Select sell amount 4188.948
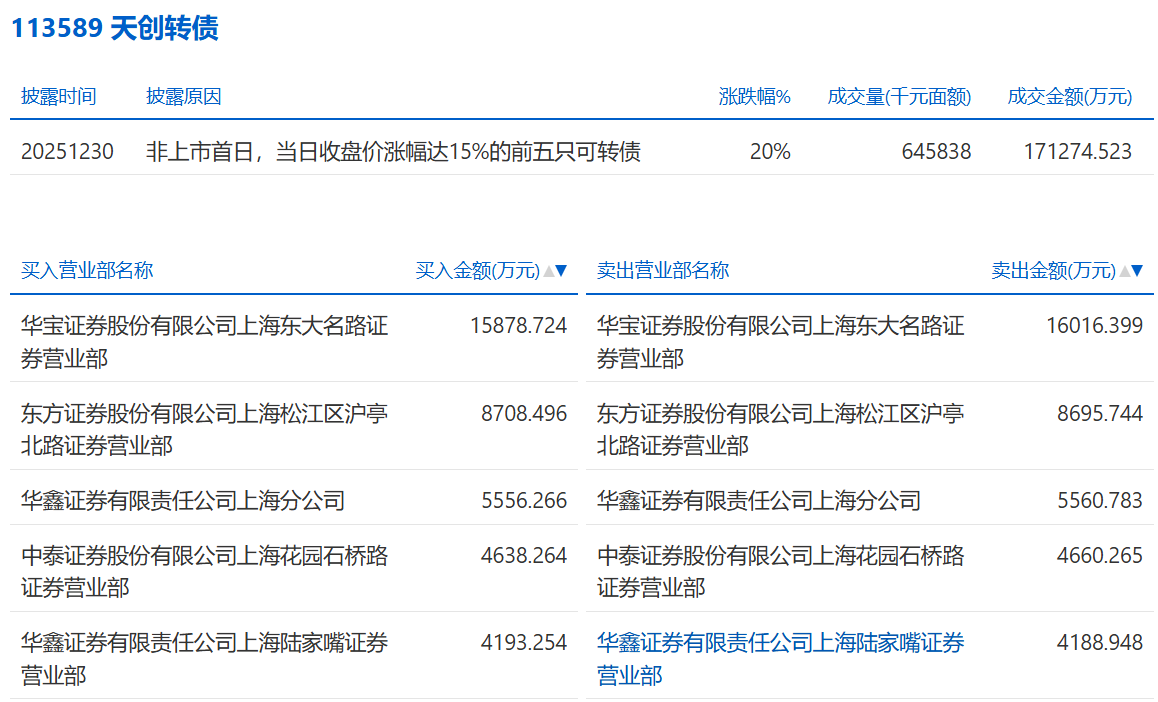The width and height of the screenshot is (1158, 702). point(1100,642)
